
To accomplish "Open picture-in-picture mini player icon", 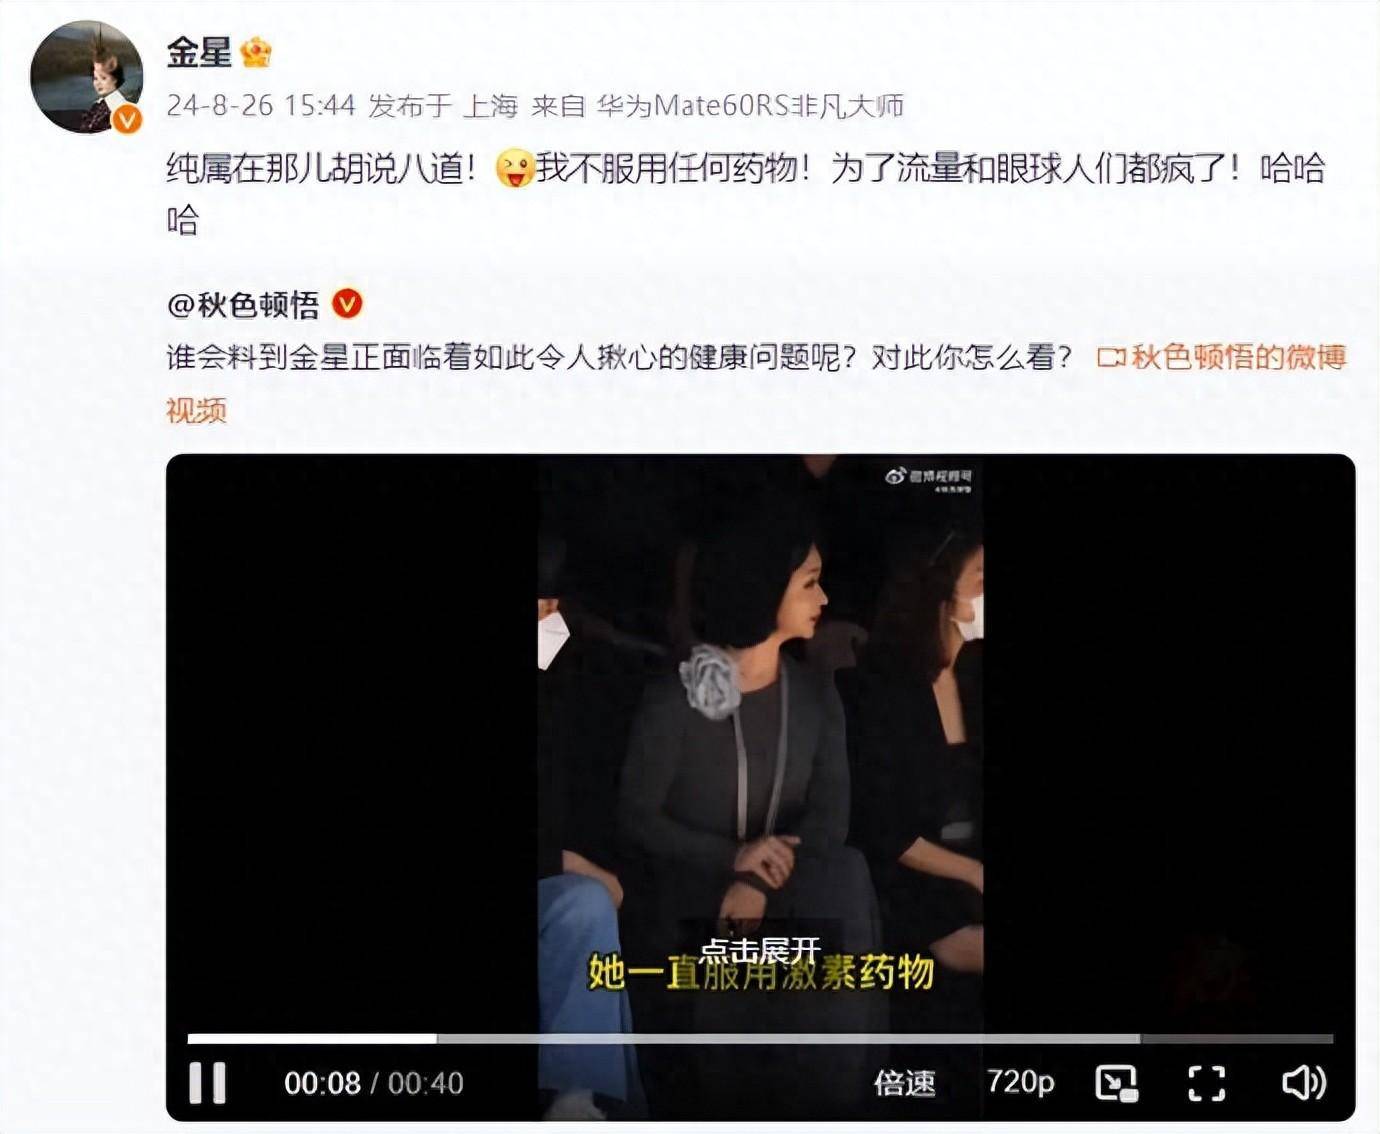I will click(1116, 1083).
